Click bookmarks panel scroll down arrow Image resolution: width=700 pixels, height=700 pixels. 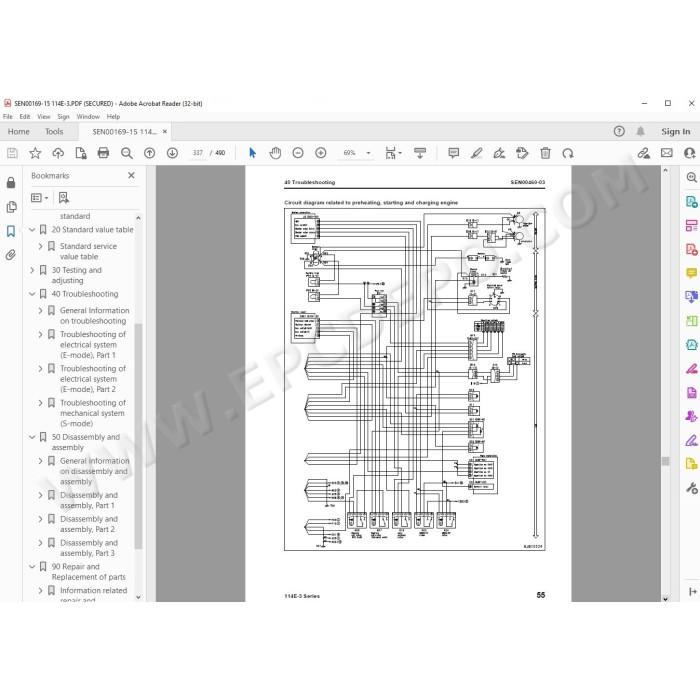pyautogui.click(x=138, y=597)
